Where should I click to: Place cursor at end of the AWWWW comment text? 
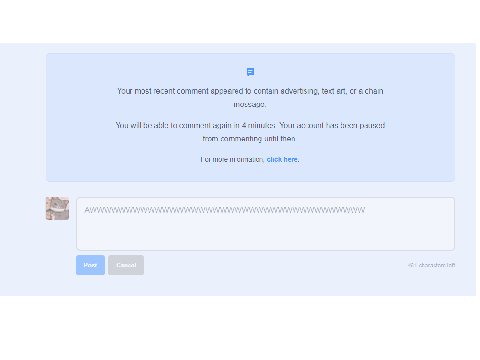point(366,210)
